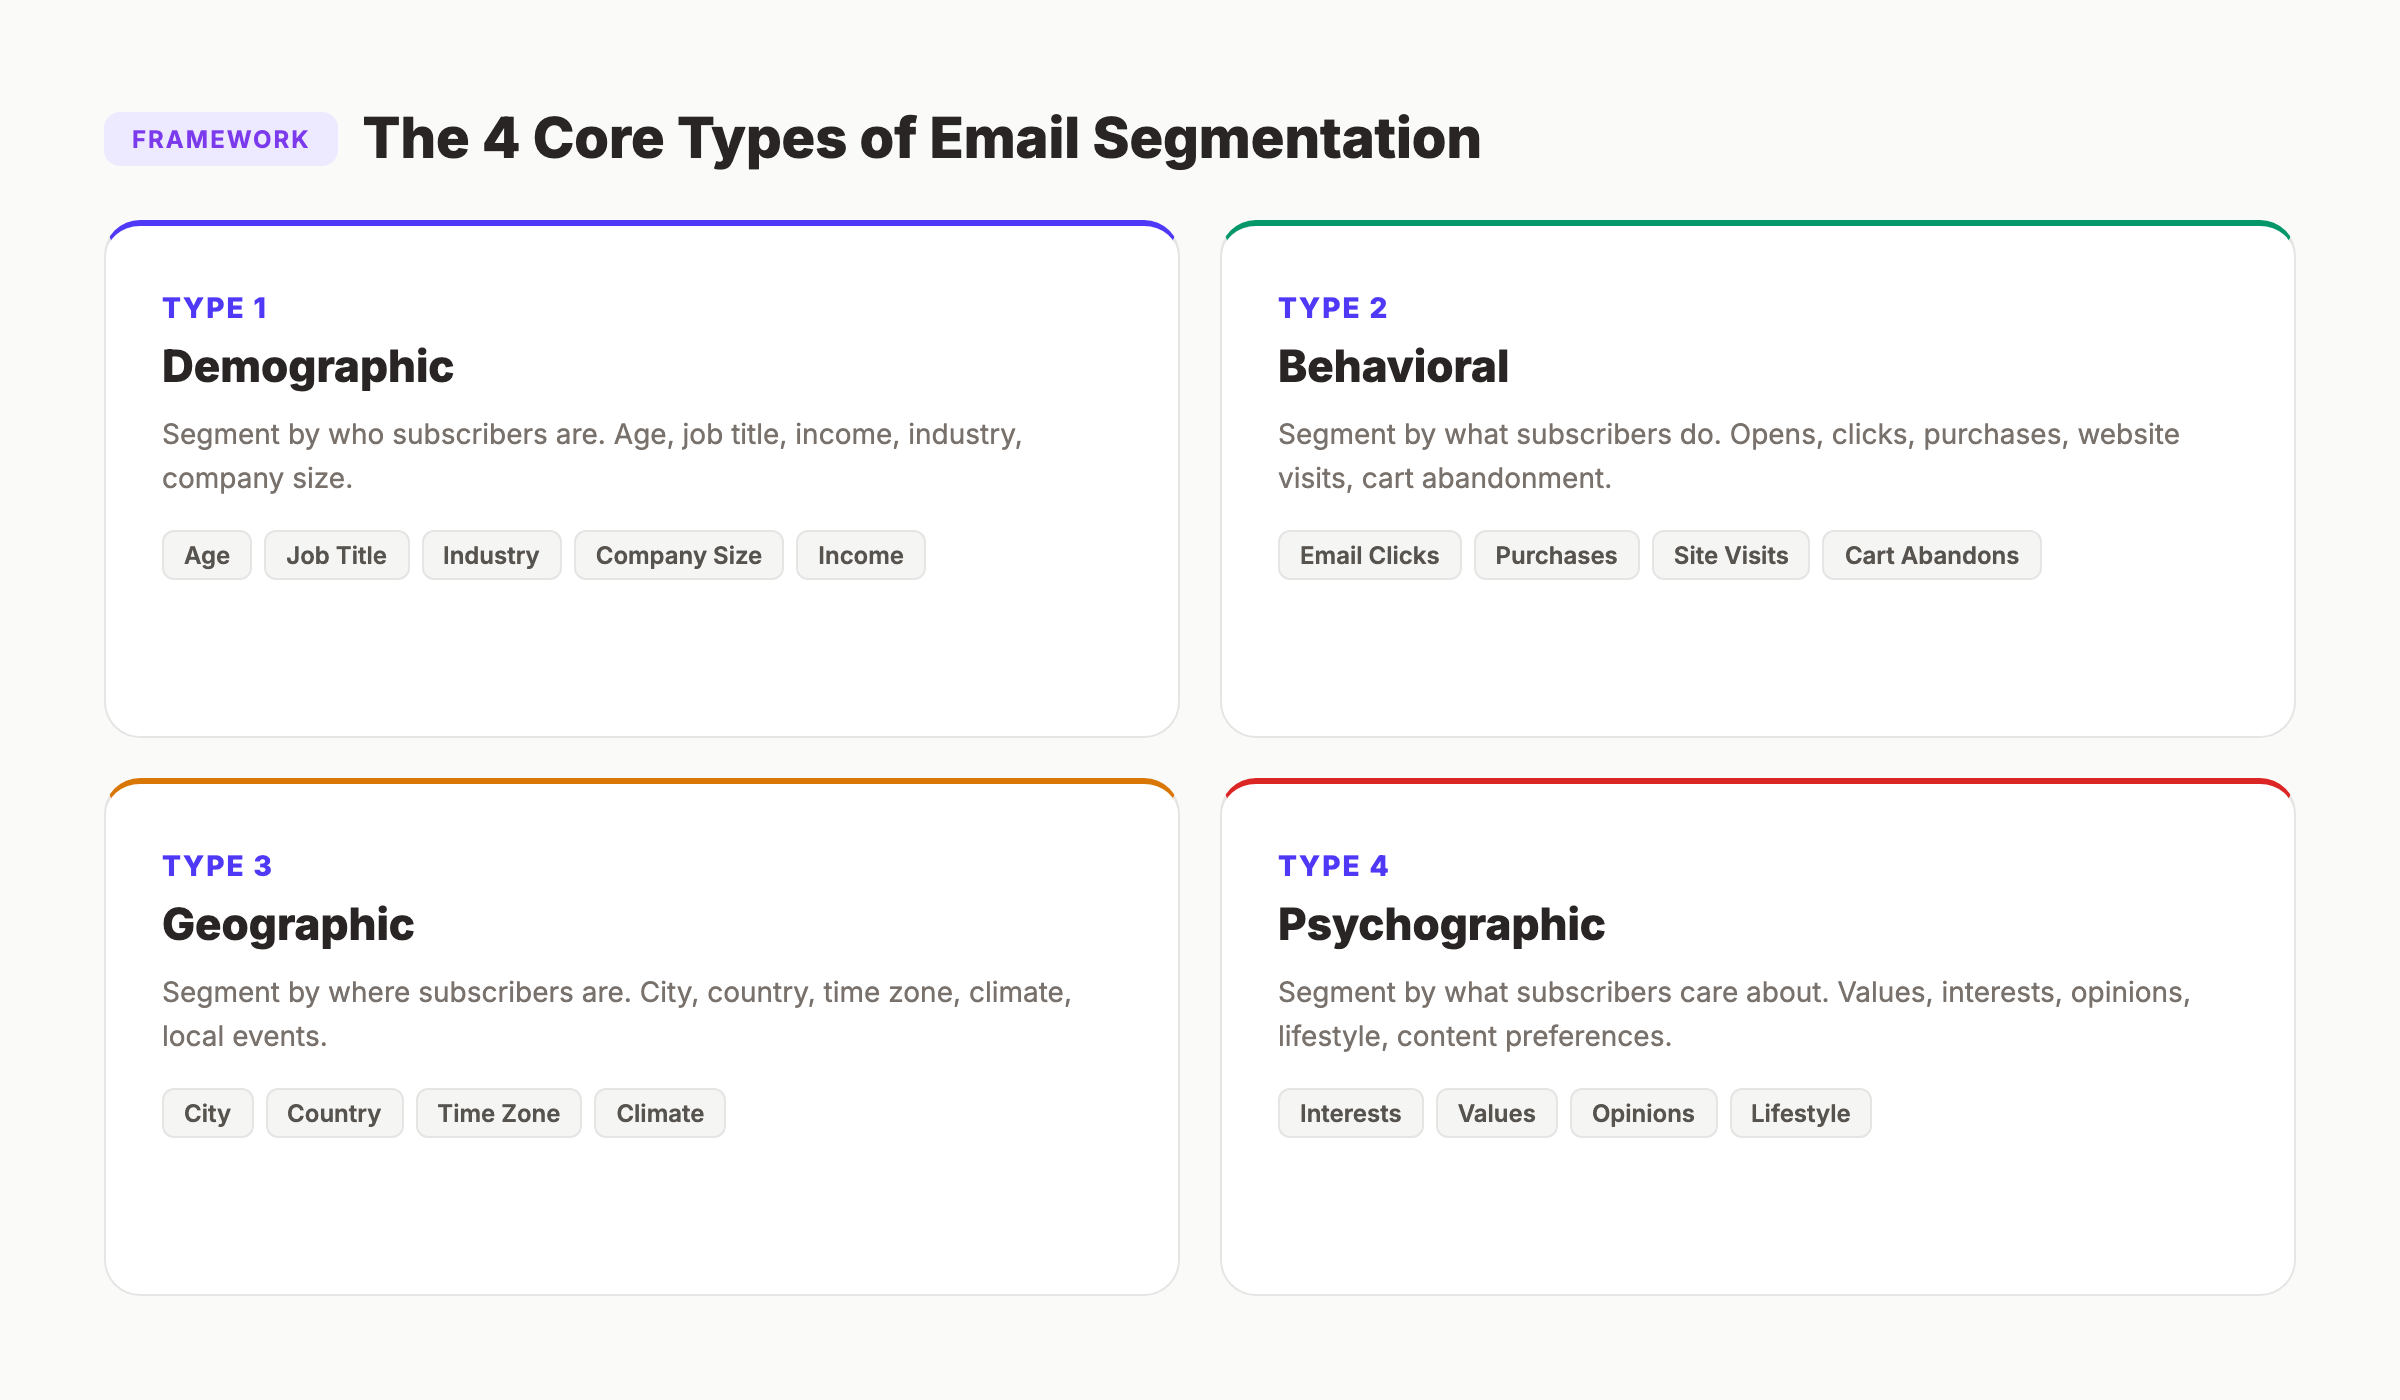Select the Site Visits tag
The width and height of the screenshot is (2400, 1400).
point(1730,555)
